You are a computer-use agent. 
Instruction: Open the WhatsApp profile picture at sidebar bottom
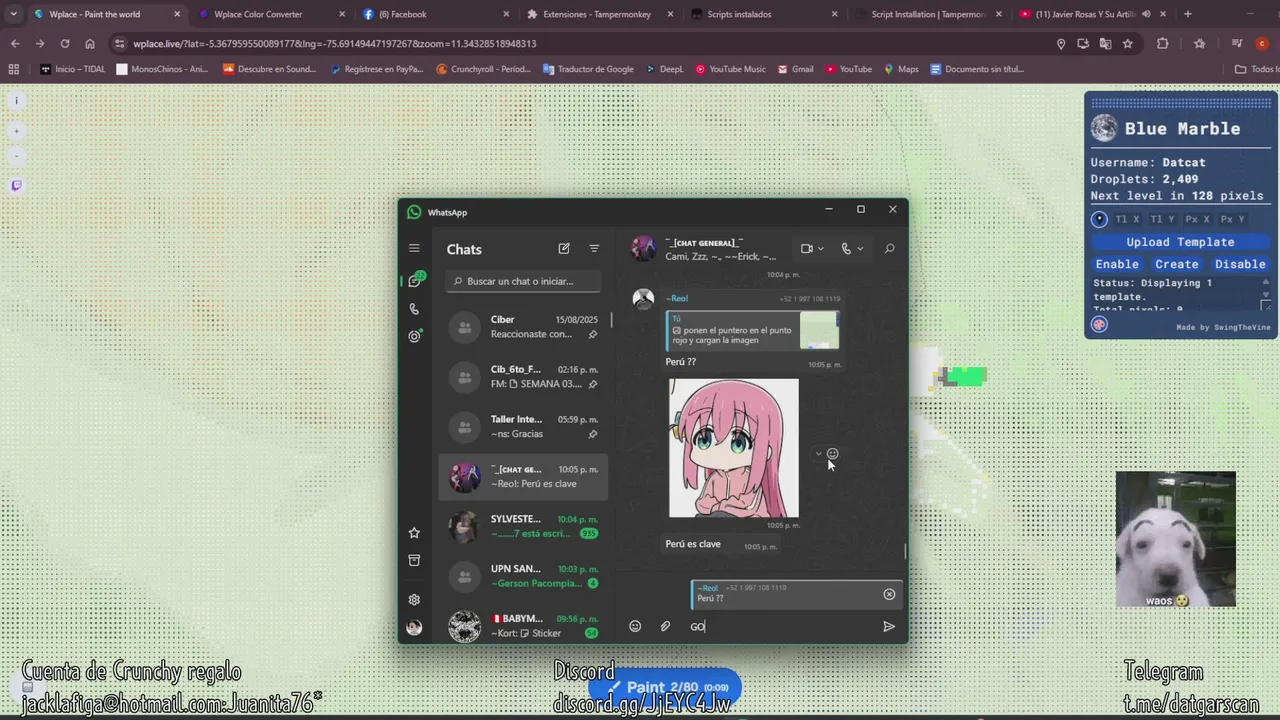point(414,628)
